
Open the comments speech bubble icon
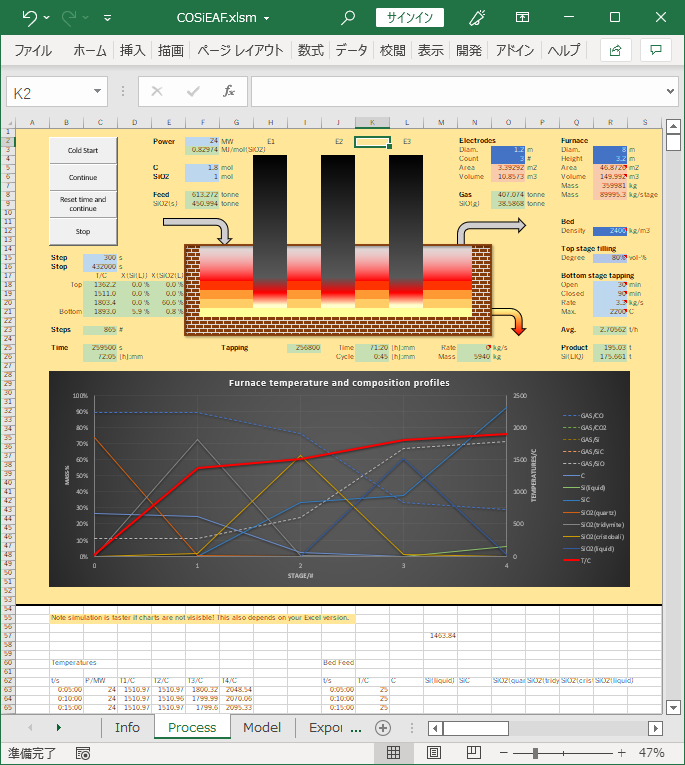656,50
